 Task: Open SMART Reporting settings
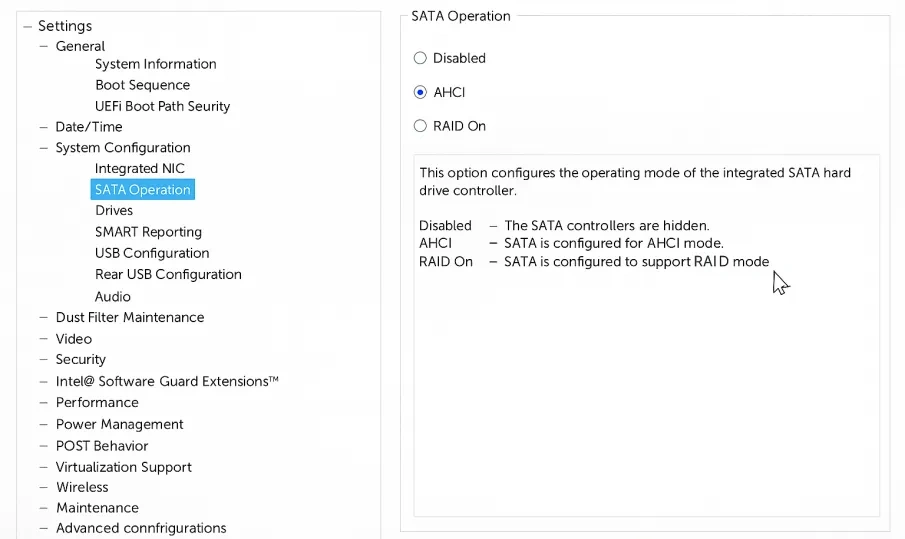148,232
